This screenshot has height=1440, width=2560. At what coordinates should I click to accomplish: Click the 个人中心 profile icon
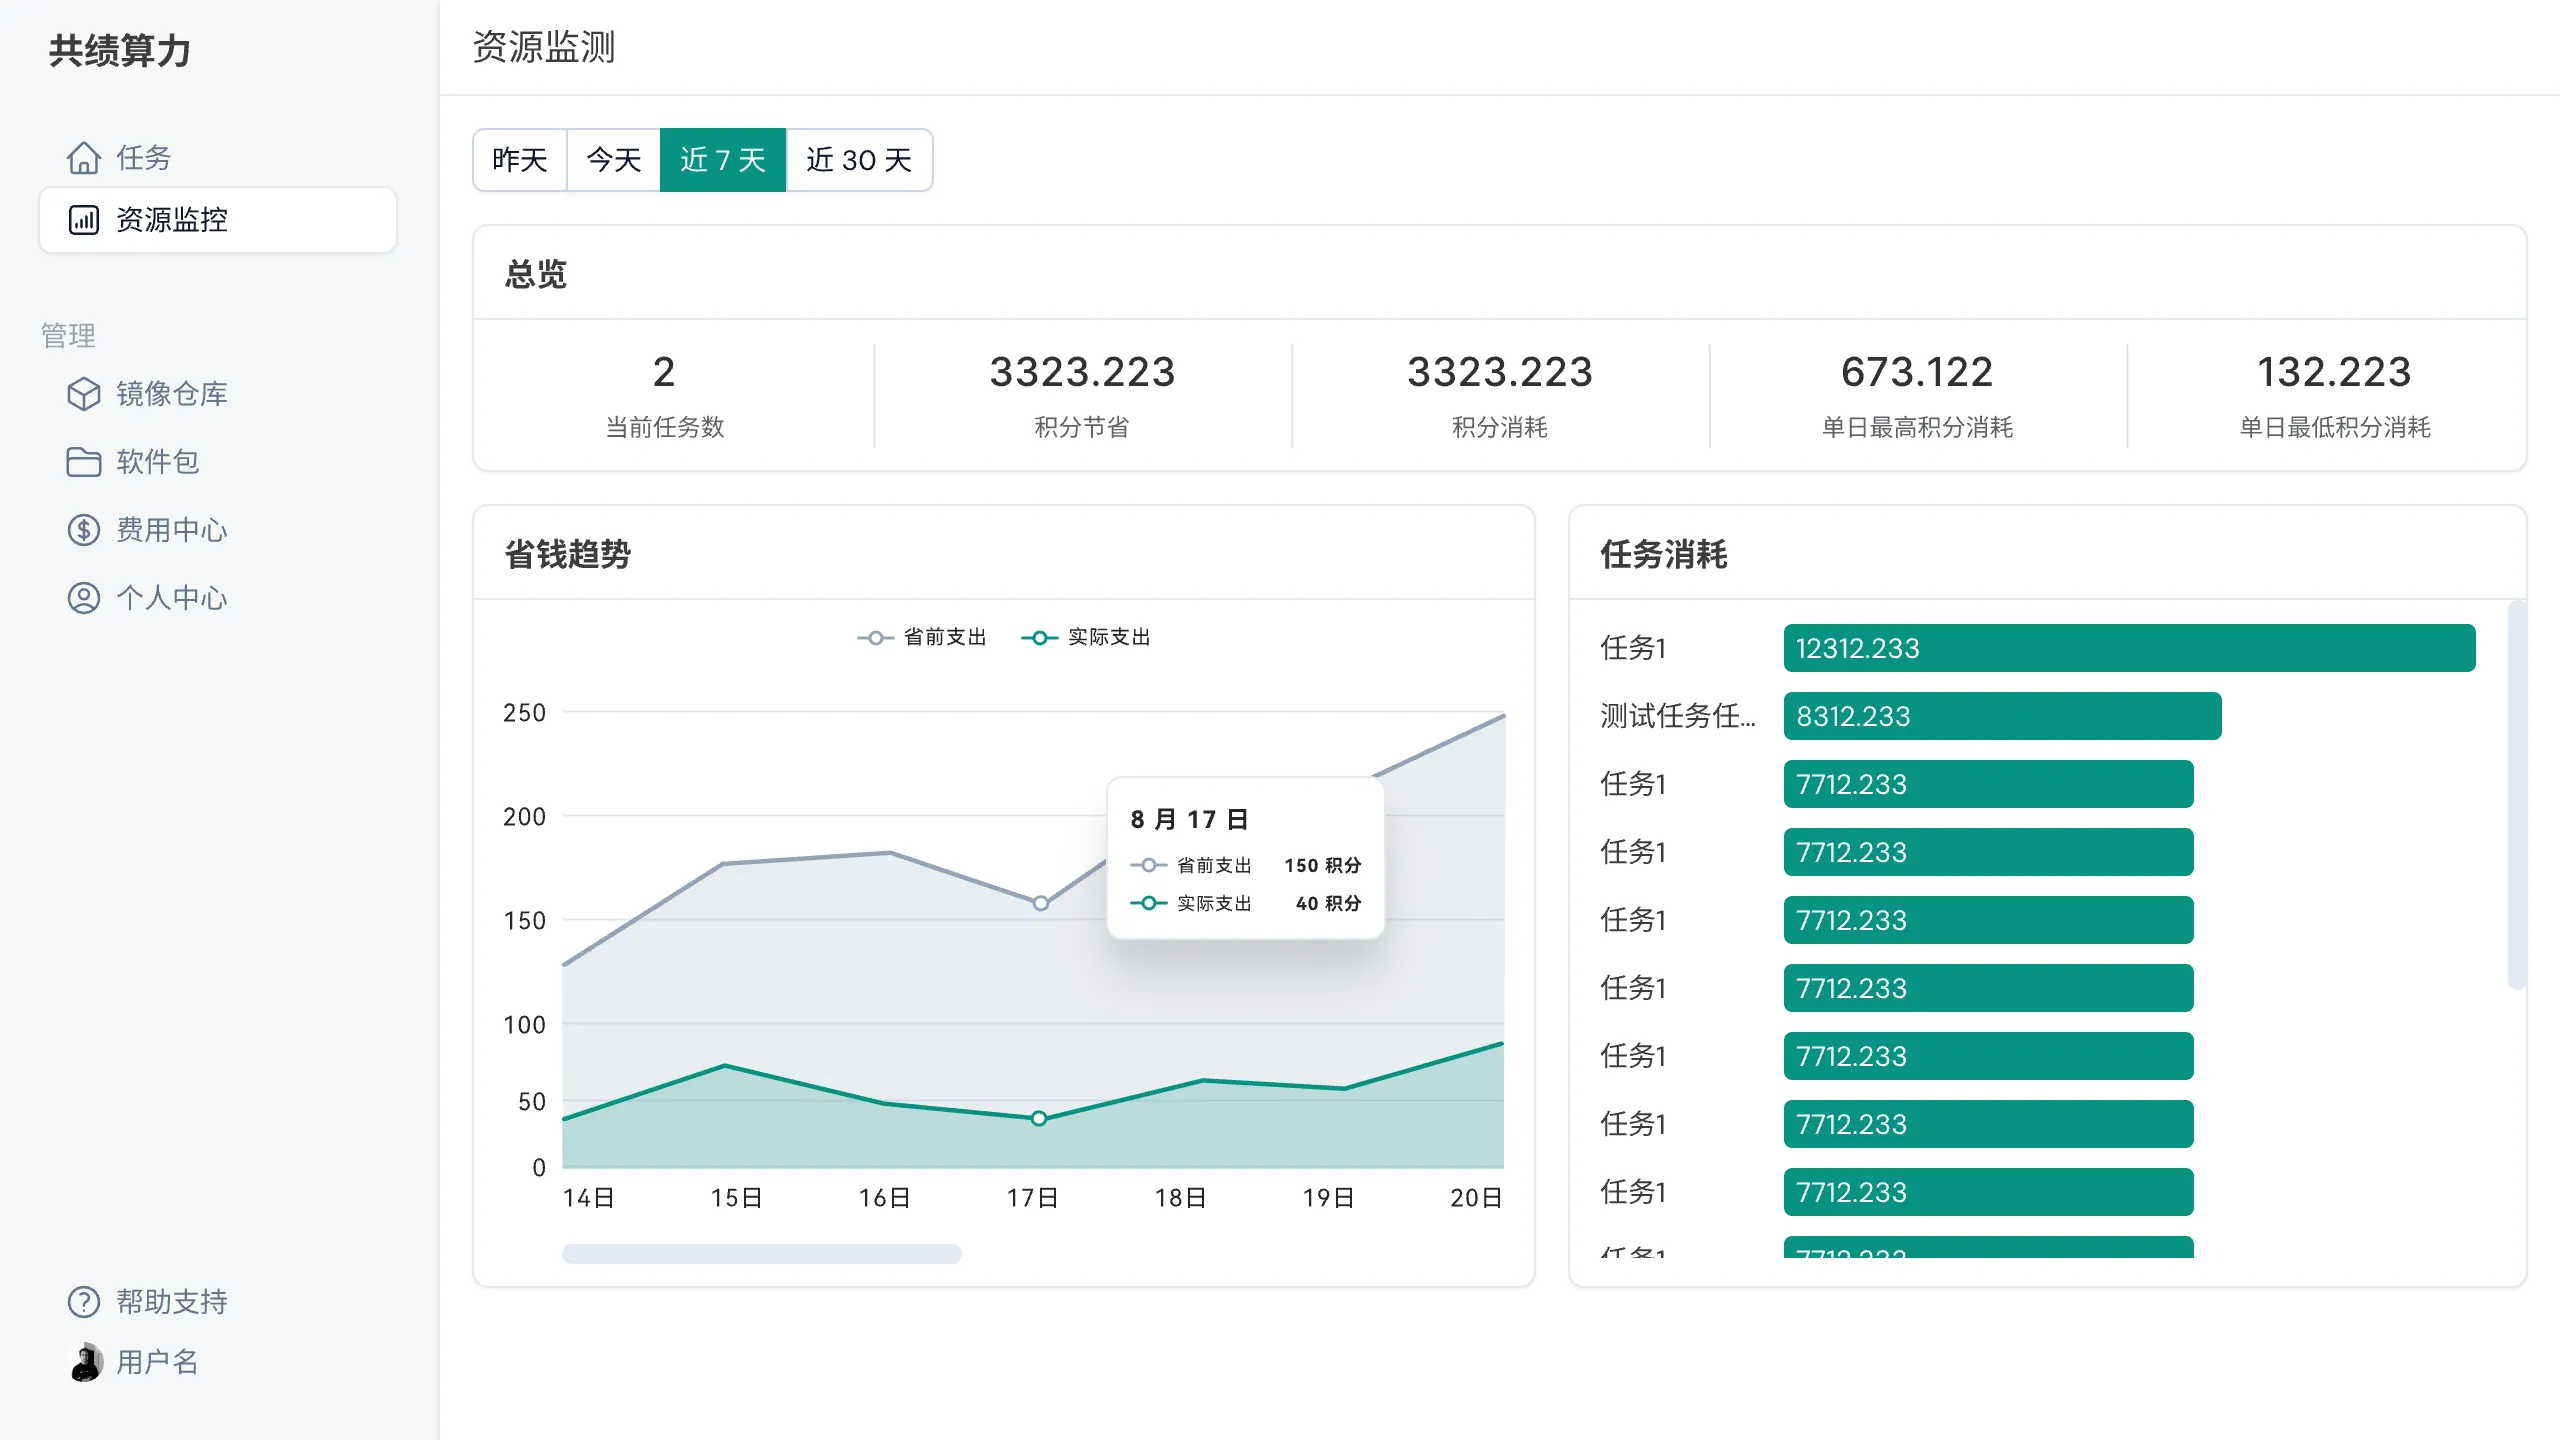coord(83,596)
